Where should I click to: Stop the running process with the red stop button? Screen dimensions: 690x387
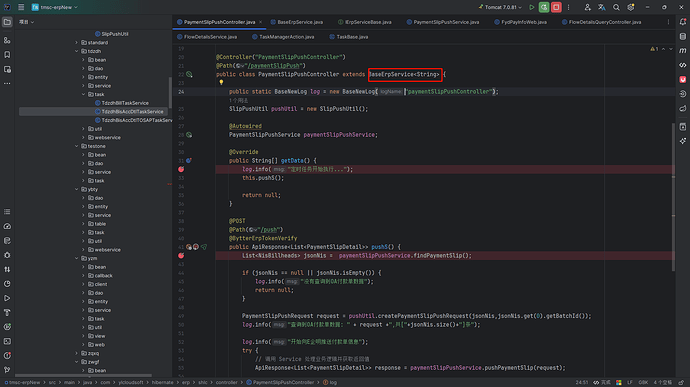[x=556, y=7]
